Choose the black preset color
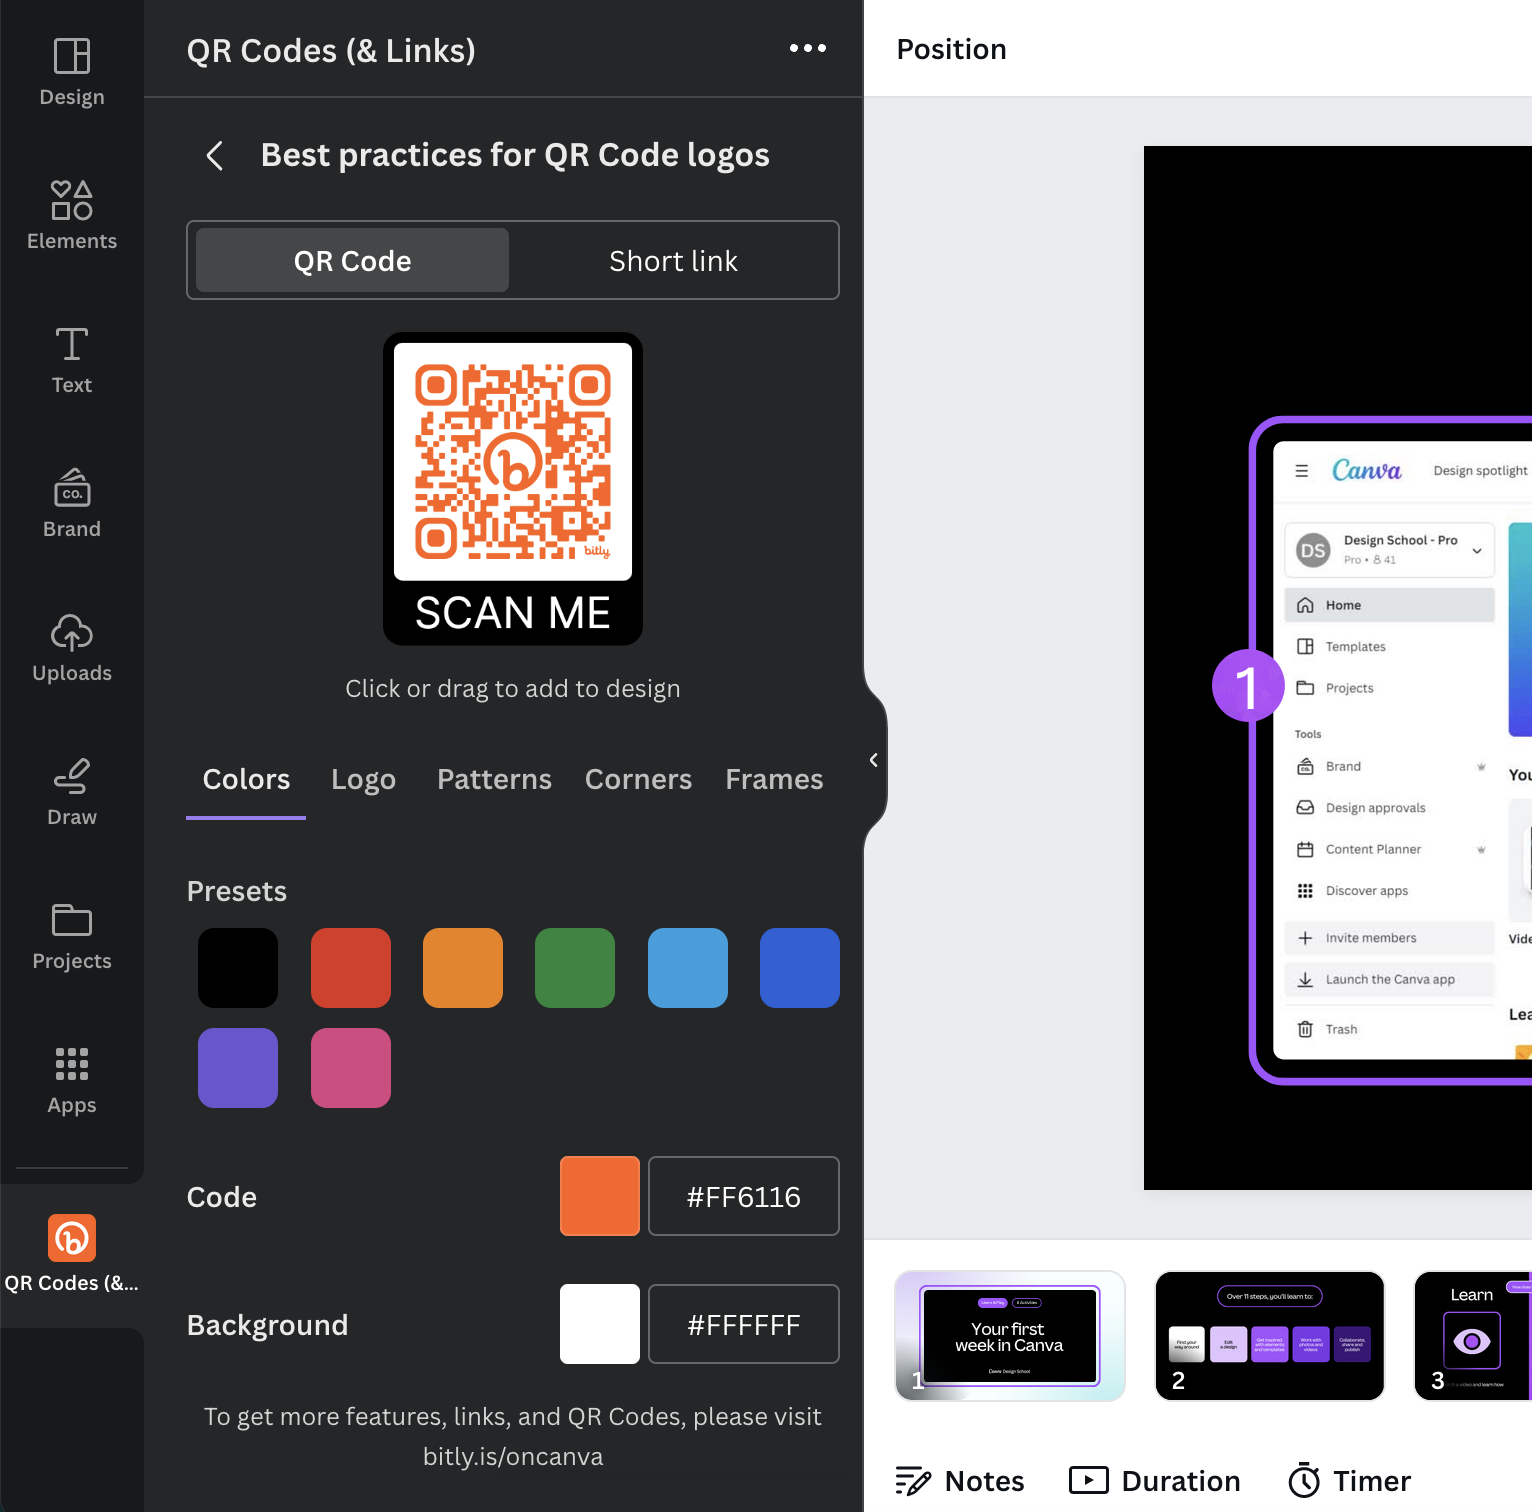This screenshot has width=1532, height=1512. click(238, 968)
